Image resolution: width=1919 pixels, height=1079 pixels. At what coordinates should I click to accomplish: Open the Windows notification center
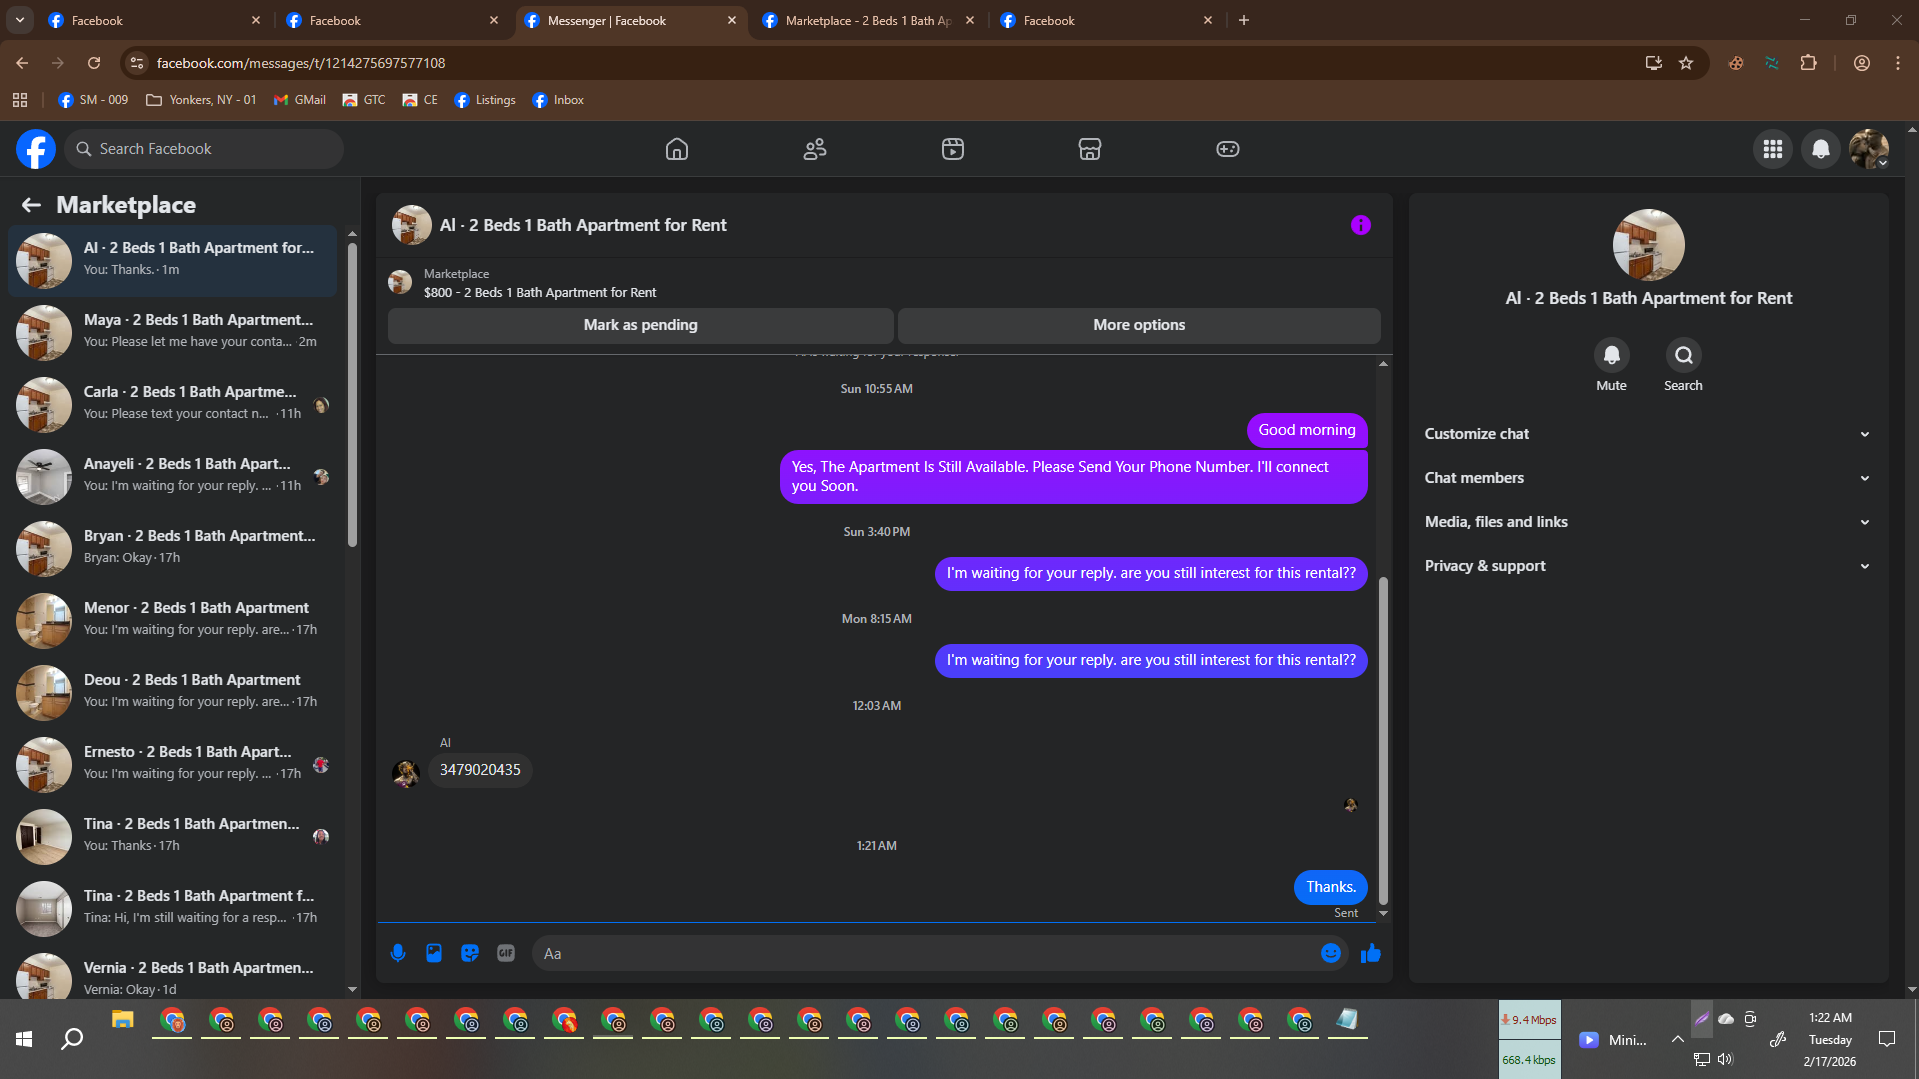click(x=1887, y=1039)
